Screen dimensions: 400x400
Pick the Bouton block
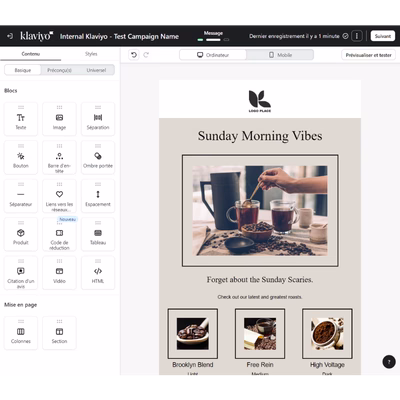21,157
